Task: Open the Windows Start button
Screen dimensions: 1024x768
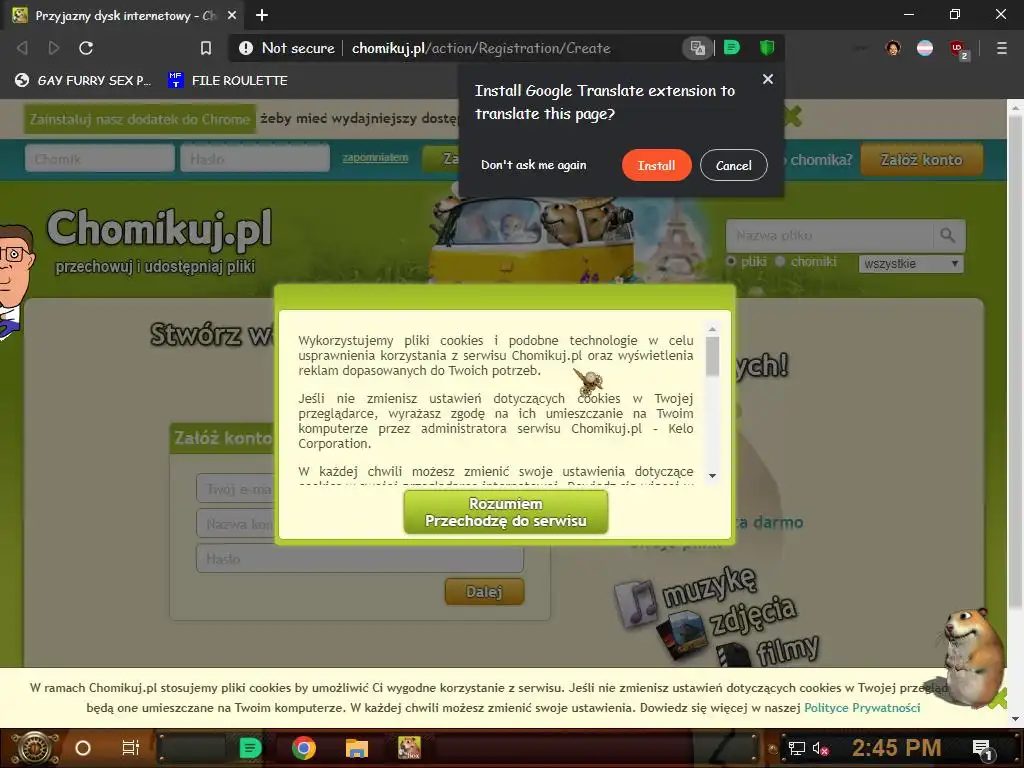Action: point(33,748)
